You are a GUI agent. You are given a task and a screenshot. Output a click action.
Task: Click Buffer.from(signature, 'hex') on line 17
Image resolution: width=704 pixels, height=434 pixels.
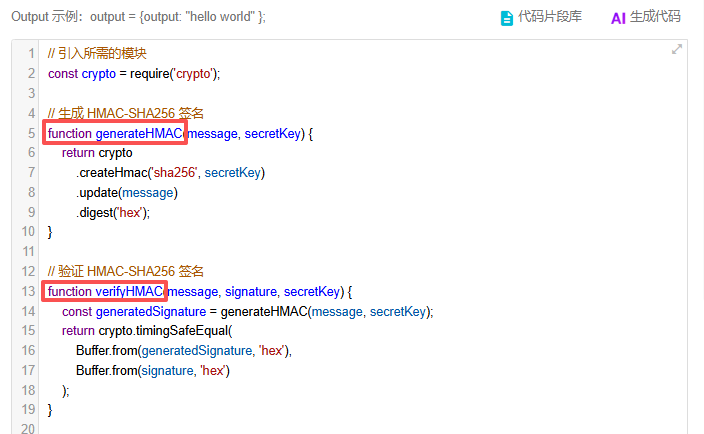[x=153, y=370]
